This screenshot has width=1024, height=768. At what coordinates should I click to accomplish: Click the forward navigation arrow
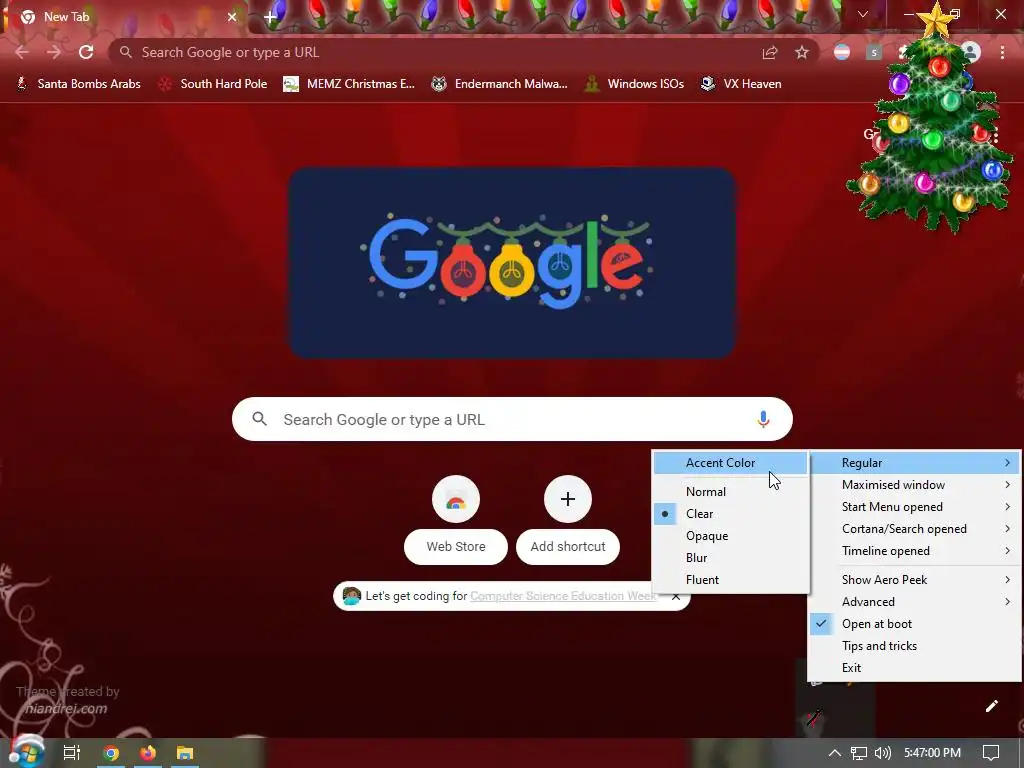(x=54, y=52)
